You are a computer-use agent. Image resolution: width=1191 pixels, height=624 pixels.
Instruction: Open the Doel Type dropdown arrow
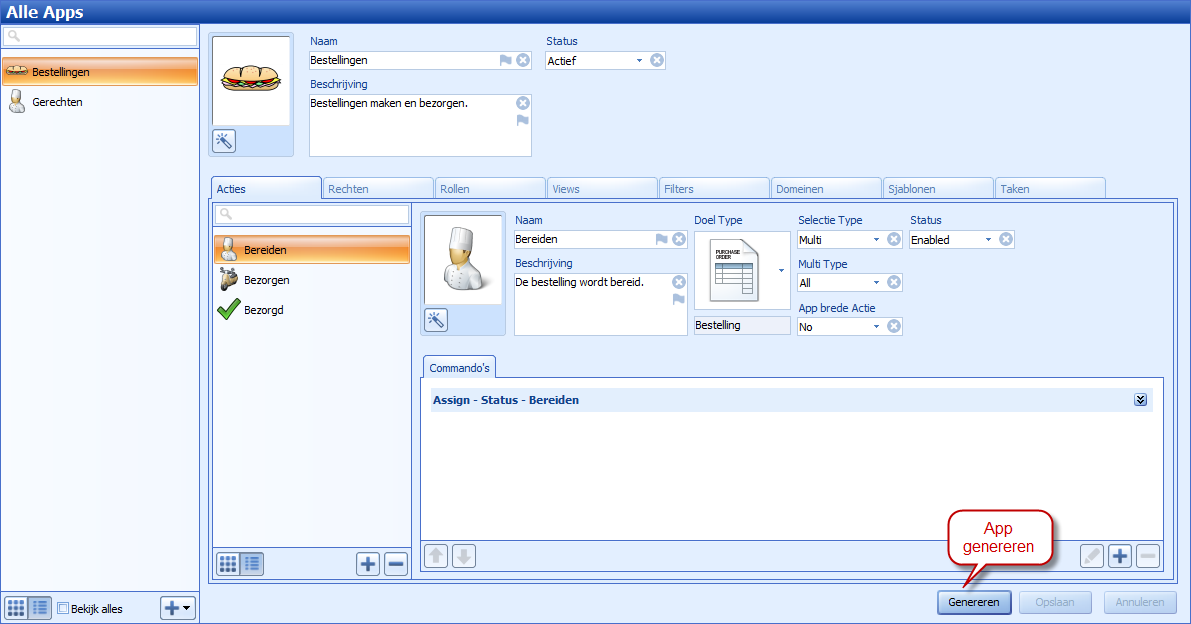tap(781, 270)
